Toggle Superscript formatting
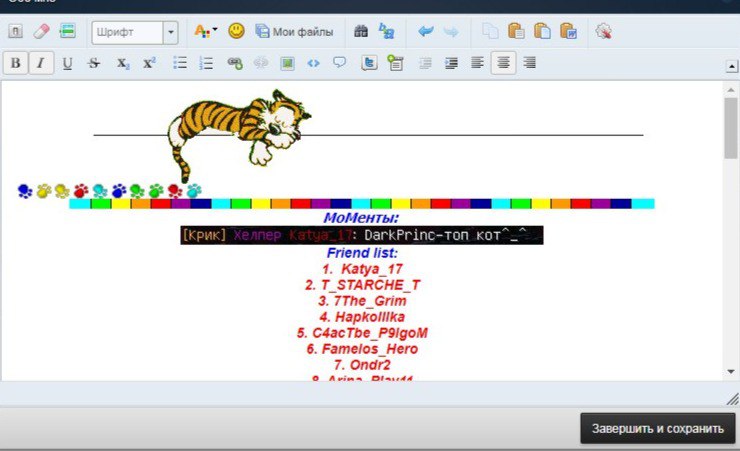Viewport: 740px width, 451px height. pos(149,63)
